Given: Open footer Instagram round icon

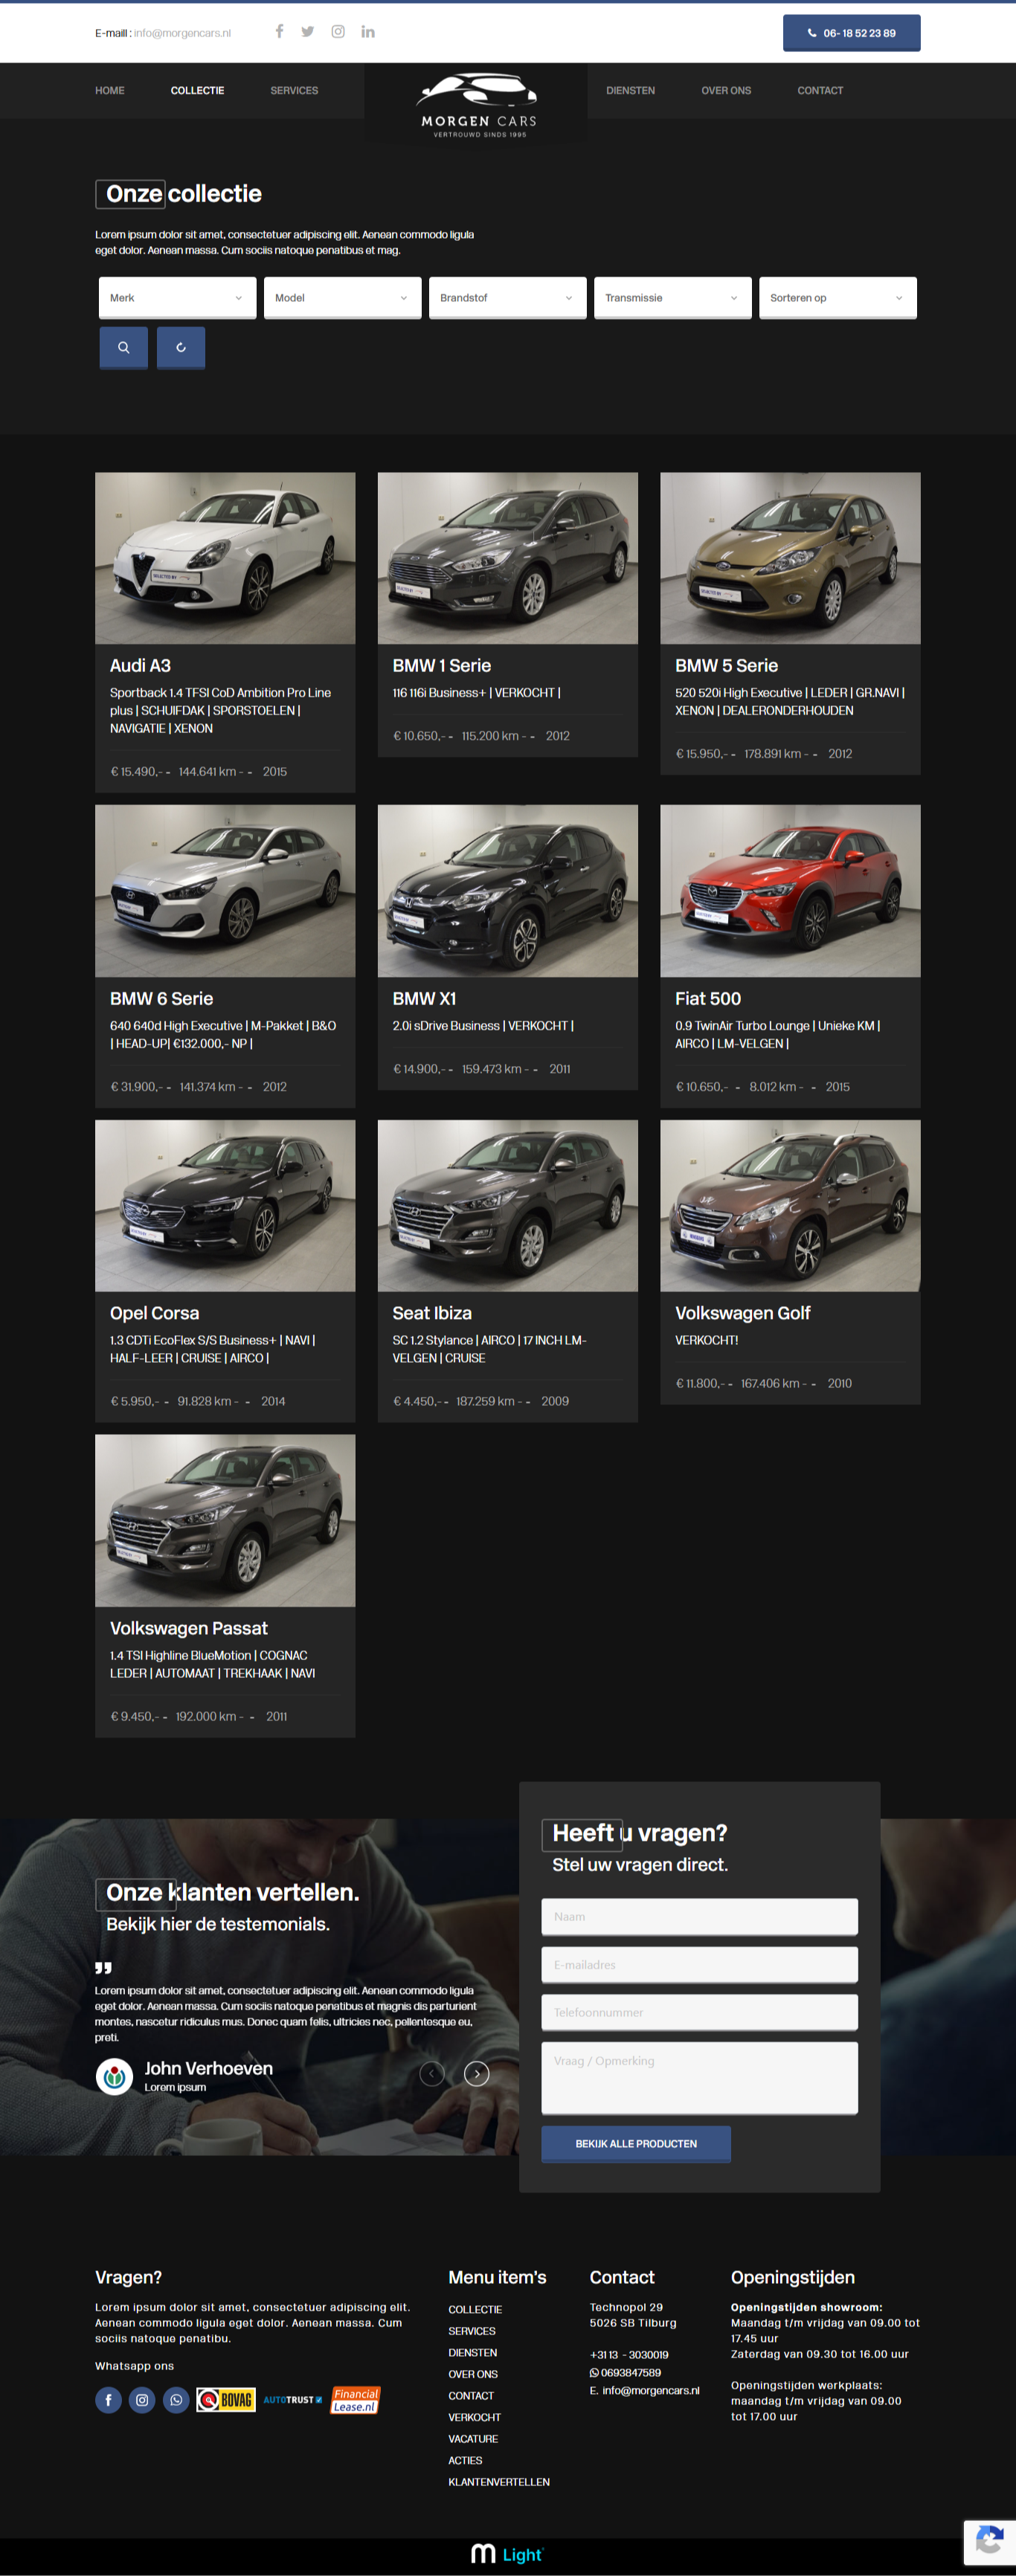Looking at the screenshot, I should click(x=143, y=2400).
